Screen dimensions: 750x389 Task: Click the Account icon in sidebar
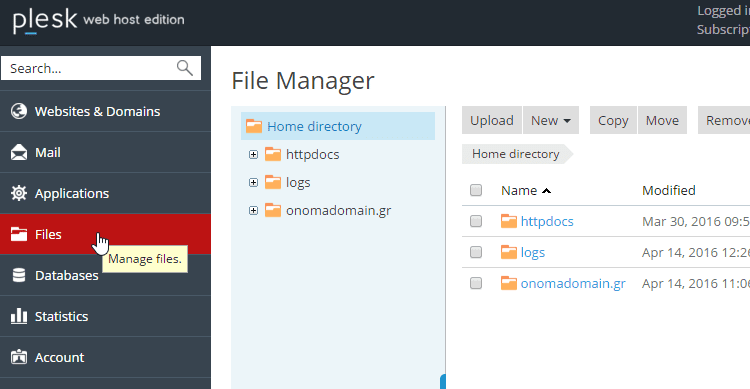click(x=19, y=357)
